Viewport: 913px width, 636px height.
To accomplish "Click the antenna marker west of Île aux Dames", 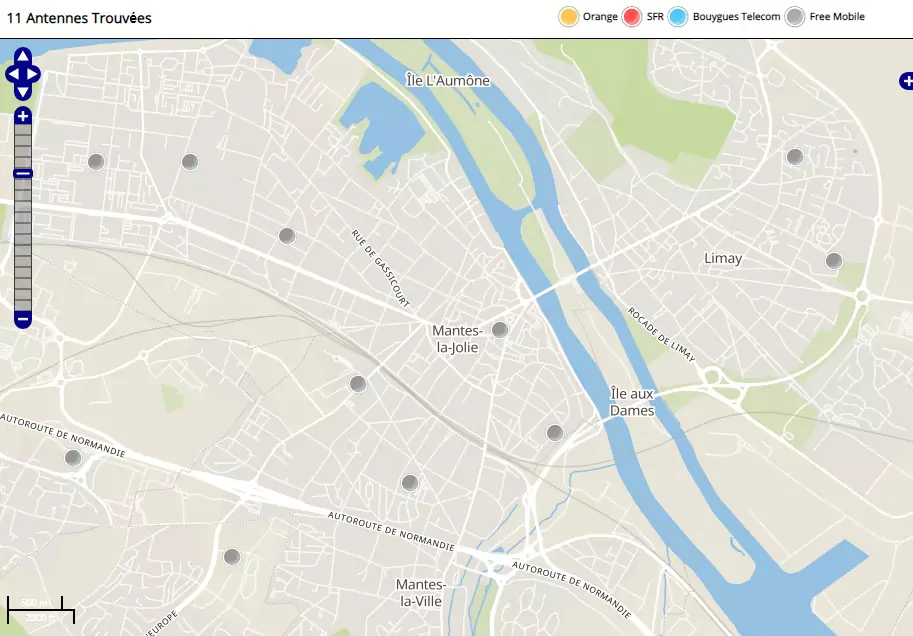I will (555, 432).
